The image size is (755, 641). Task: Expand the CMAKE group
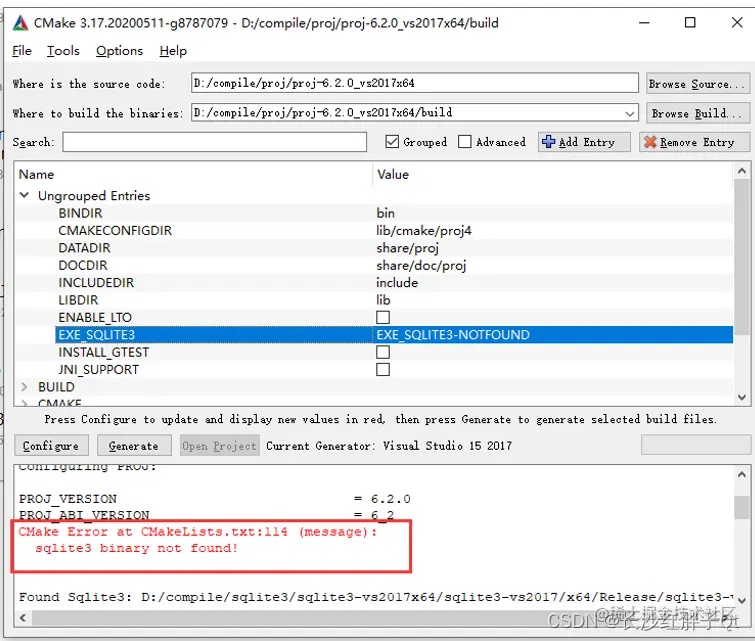pyautogui.click(x=24, y=403)
